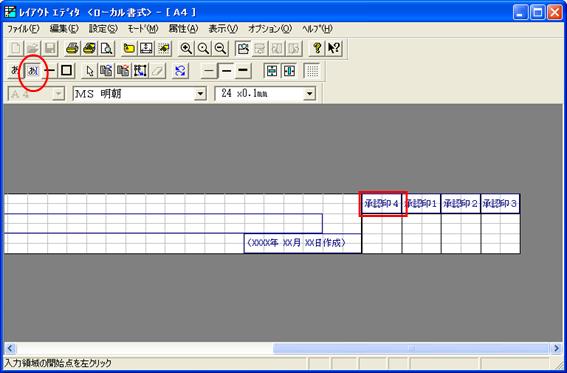Screen dimensions: 567x373
Task: Open the ファイル(F) menu
Action: click(23, 29)
